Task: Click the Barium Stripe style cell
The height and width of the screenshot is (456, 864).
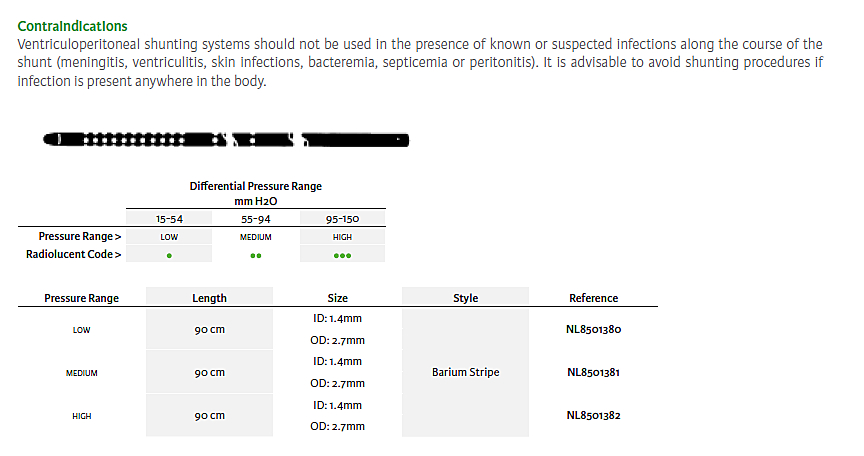Action: pos(465,372)
